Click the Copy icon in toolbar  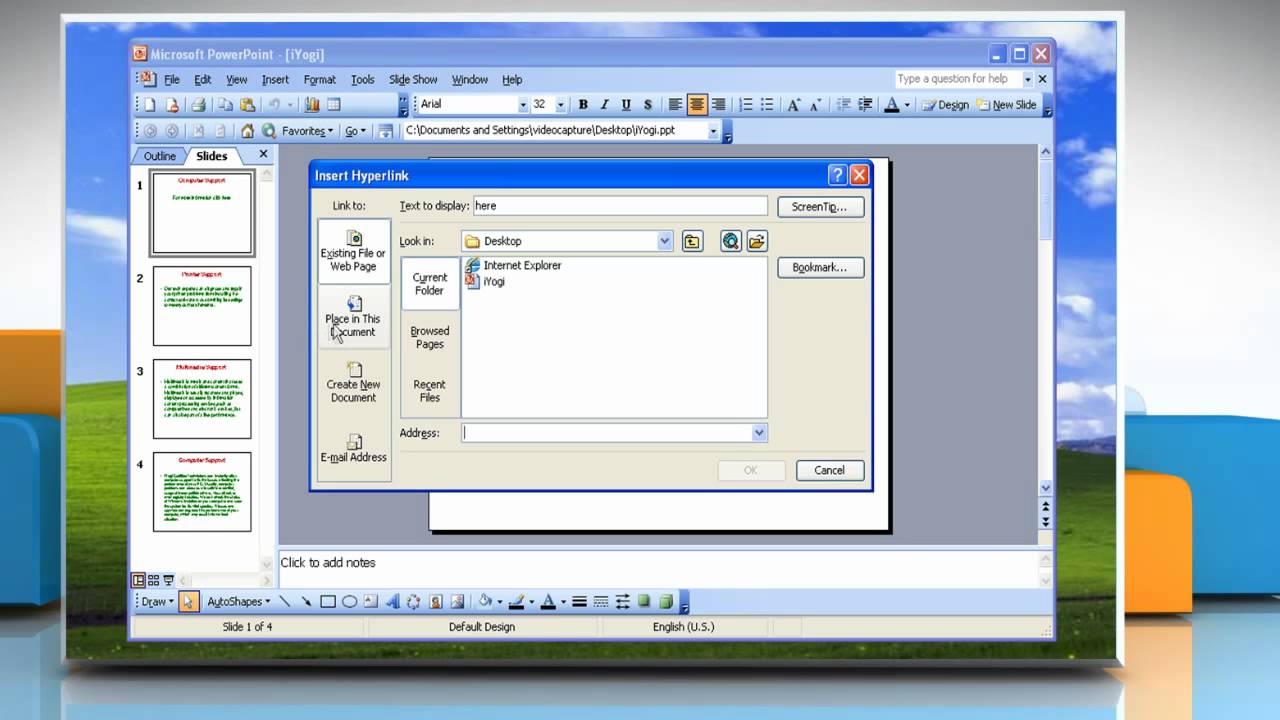226,104
